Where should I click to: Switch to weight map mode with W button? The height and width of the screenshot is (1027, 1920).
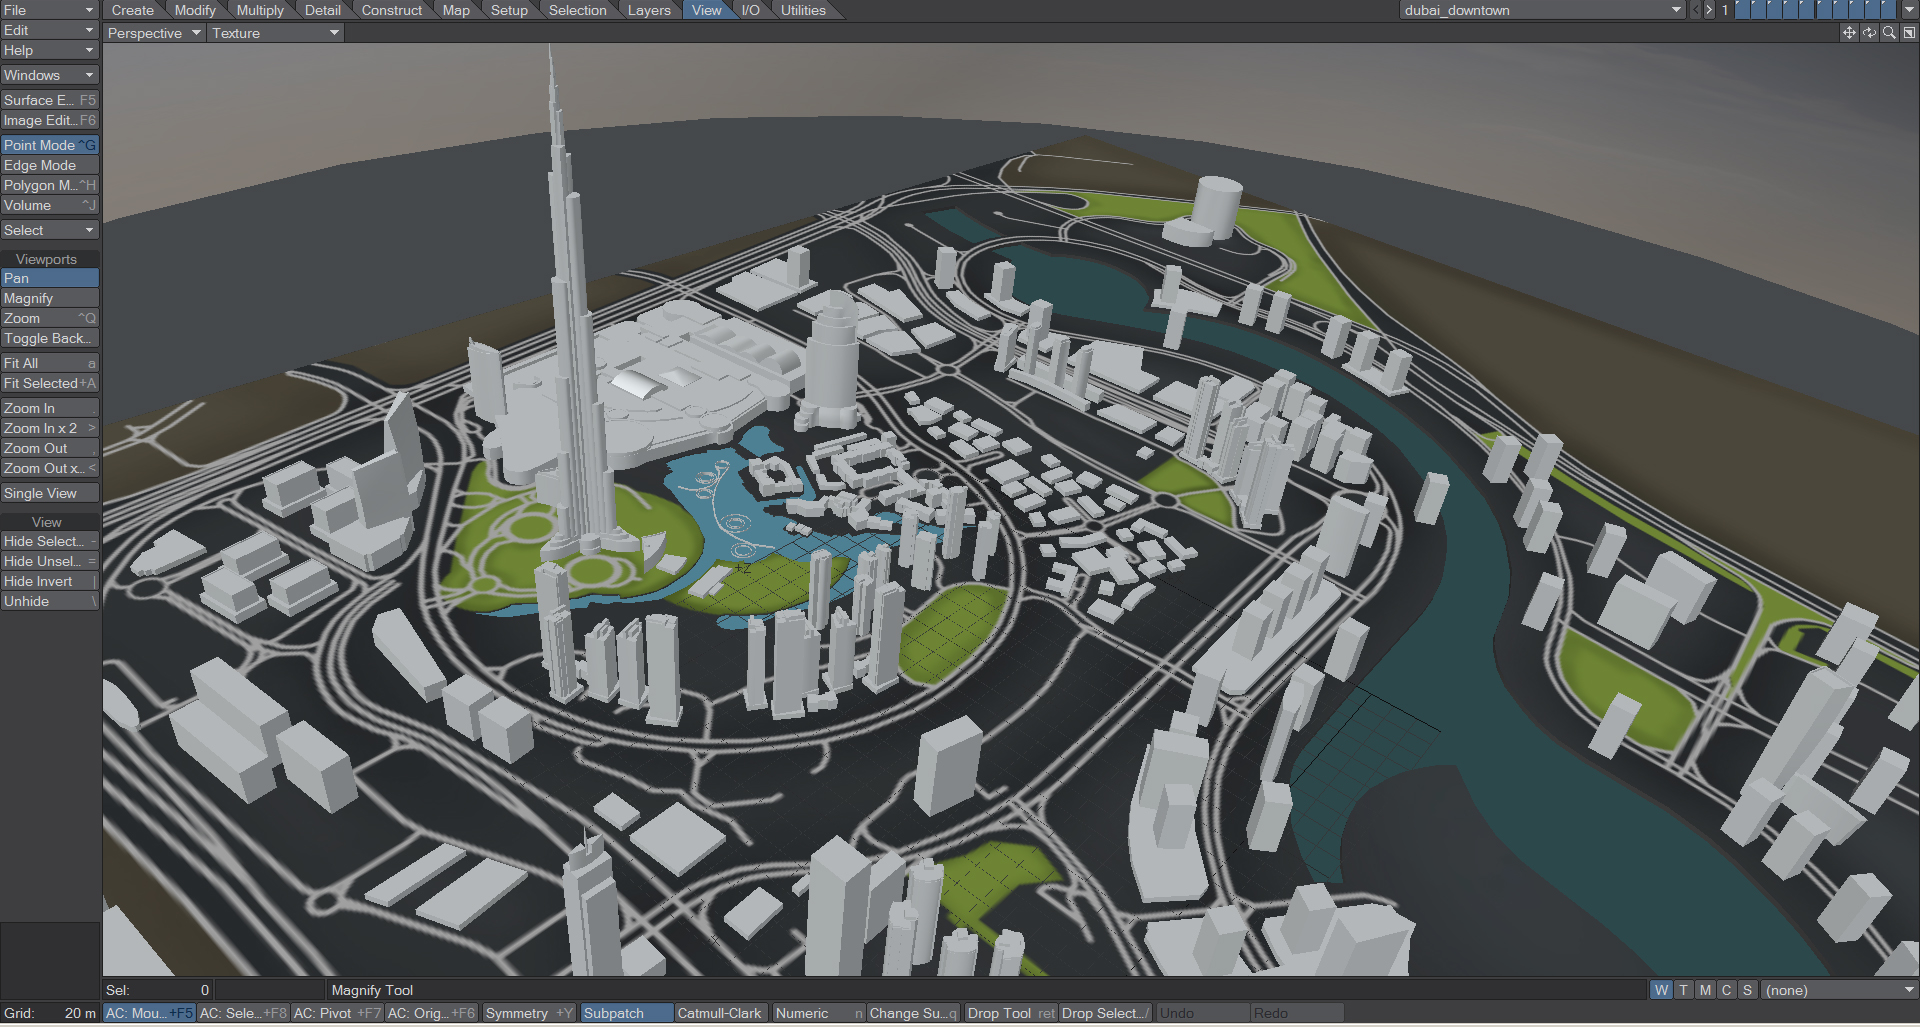coord(1661,989)
